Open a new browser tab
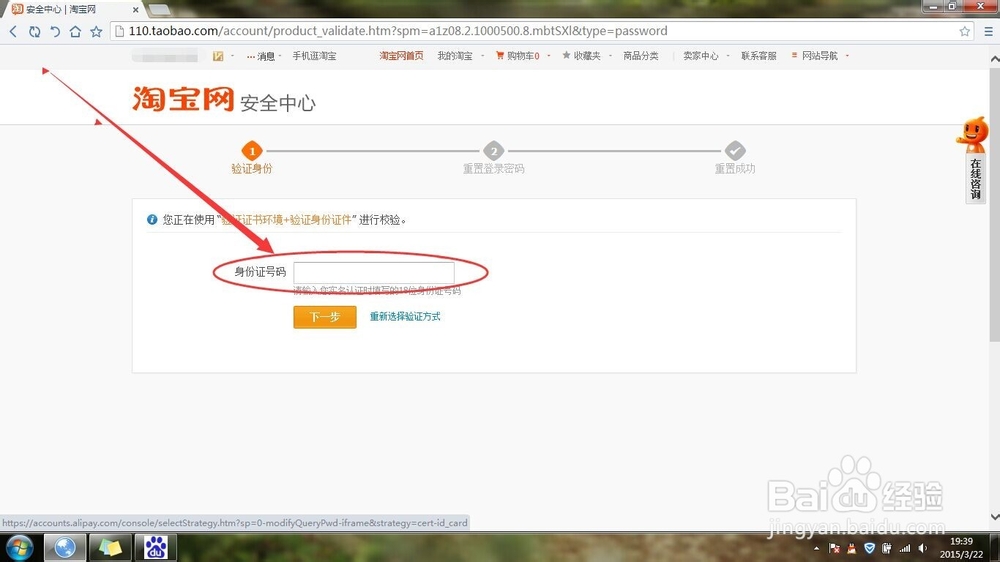Viewport: 1000px width, 562px height. click(159, 10)
